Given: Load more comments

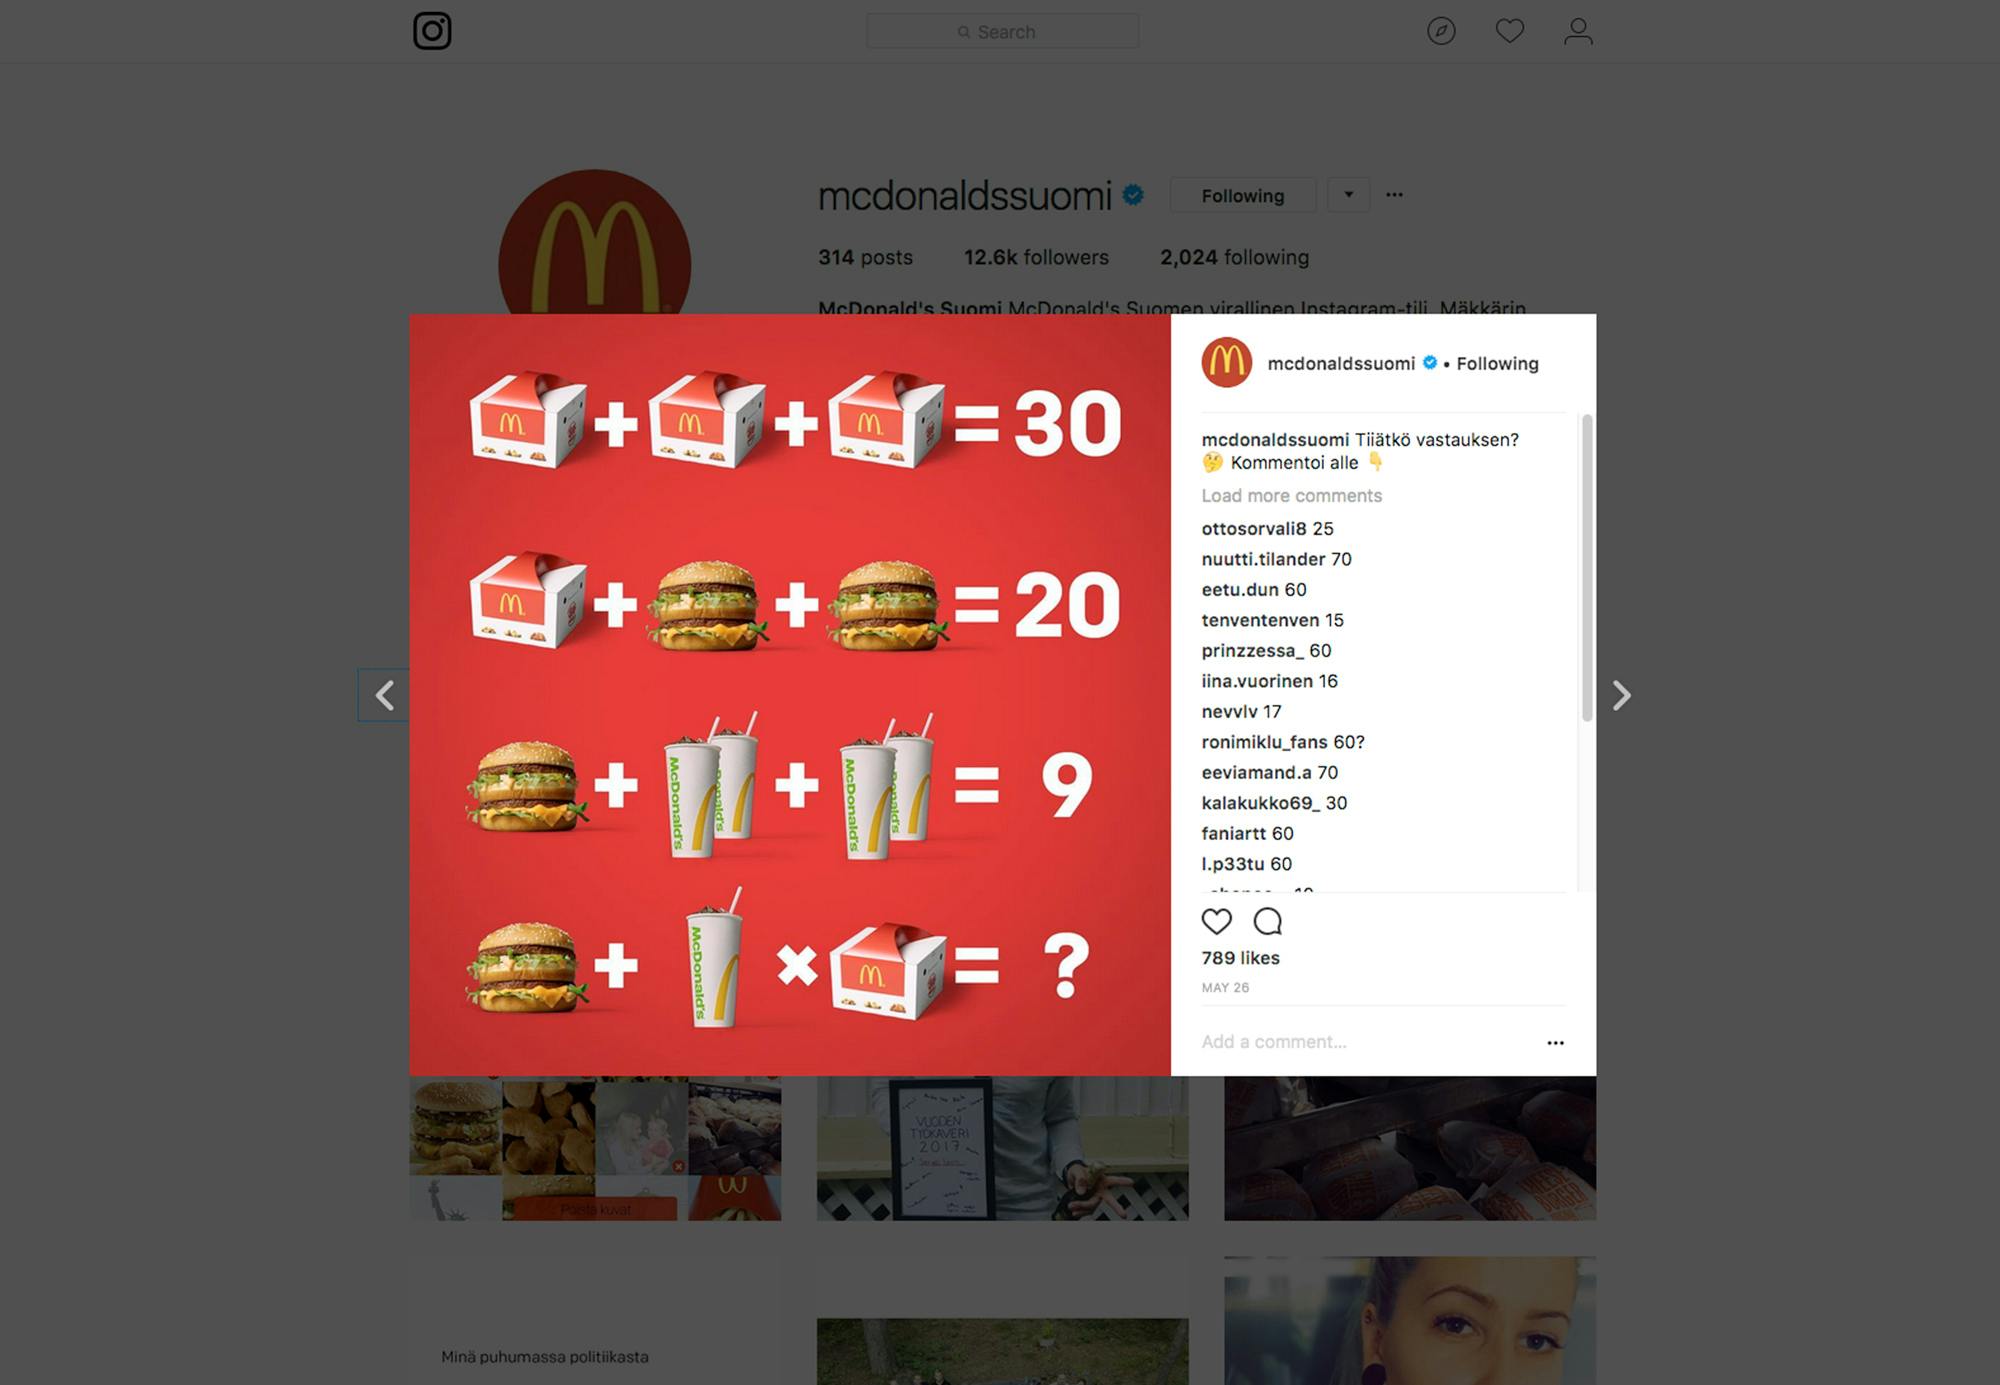Looking at the screenshot, I should 1291,495.
